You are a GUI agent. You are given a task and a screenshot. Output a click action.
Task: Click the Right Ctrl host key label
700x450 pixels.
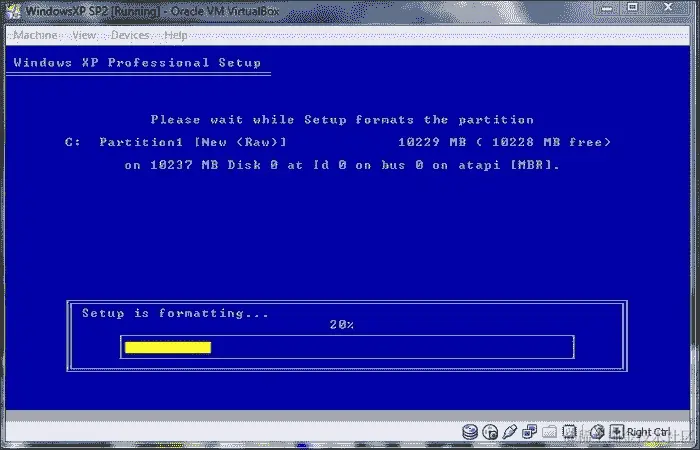coord(648,432)
